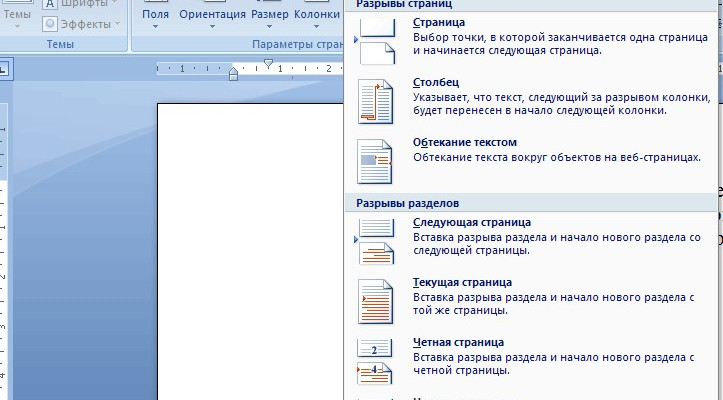Click the Четная страница section break icon
This screenshot has width=723, height=400.
pos(374,362)
